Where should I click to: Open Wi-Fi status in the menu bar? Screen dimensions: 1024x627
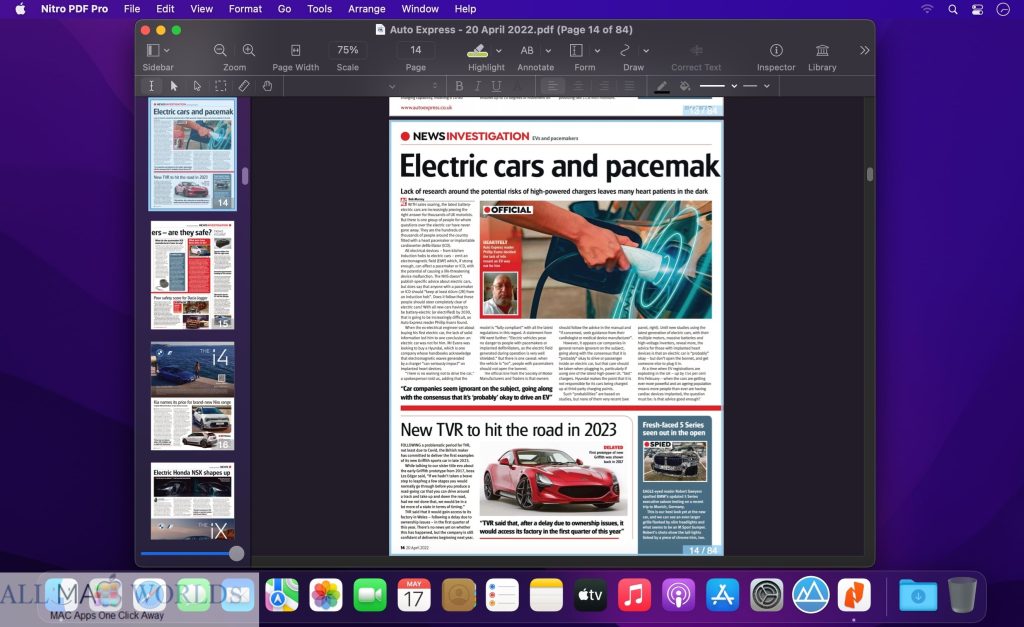pyautogui.click(x=927, y=9)
